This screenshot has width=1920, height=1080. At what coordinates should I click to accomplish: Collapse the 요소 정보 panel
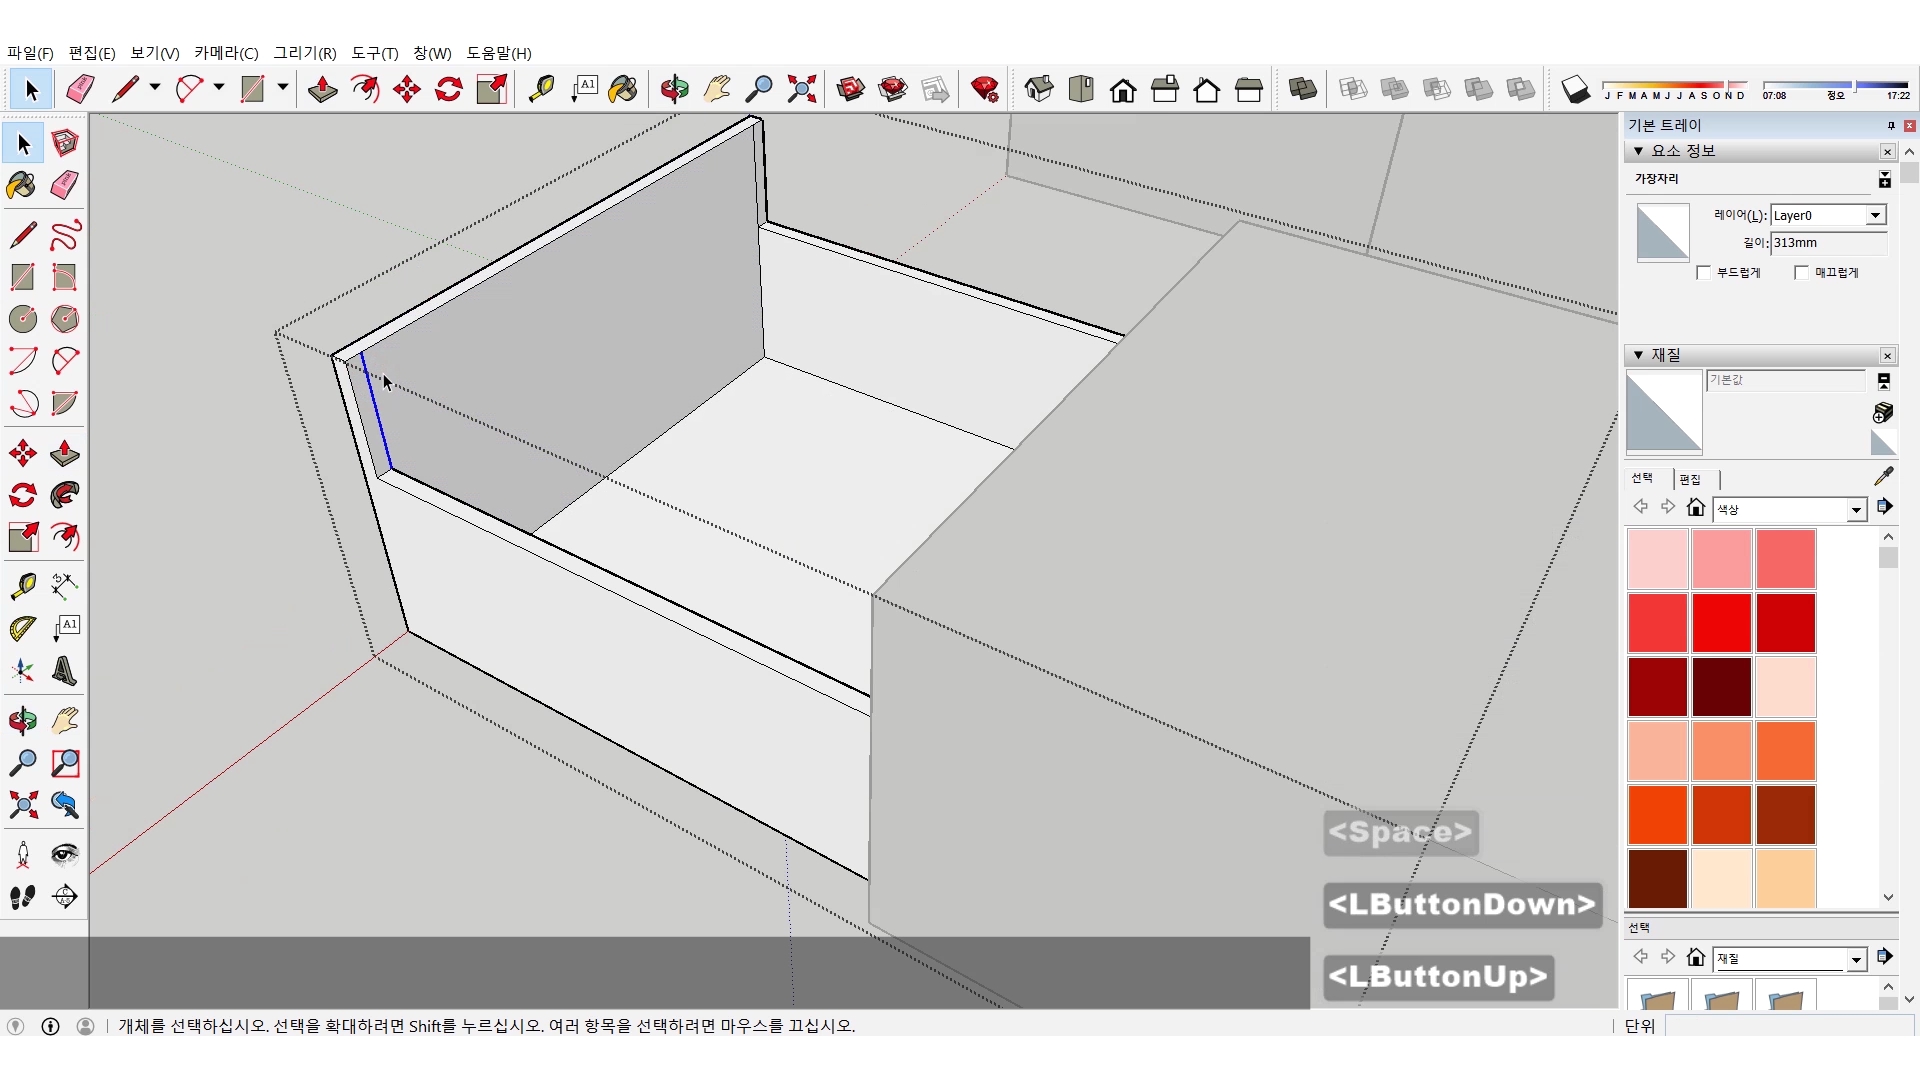pos(1638,151)
